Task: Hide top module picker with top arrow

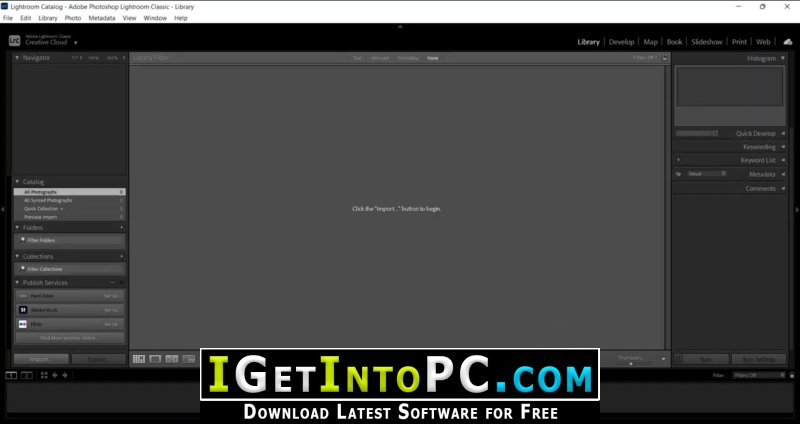Action: point(400,27)
